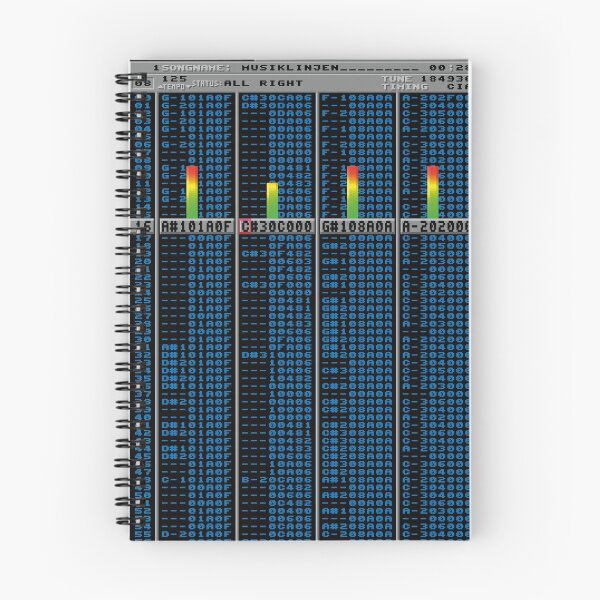Screen dimensions: 600x600
Task: Click the TIMING label
Action: pos(405,87)
